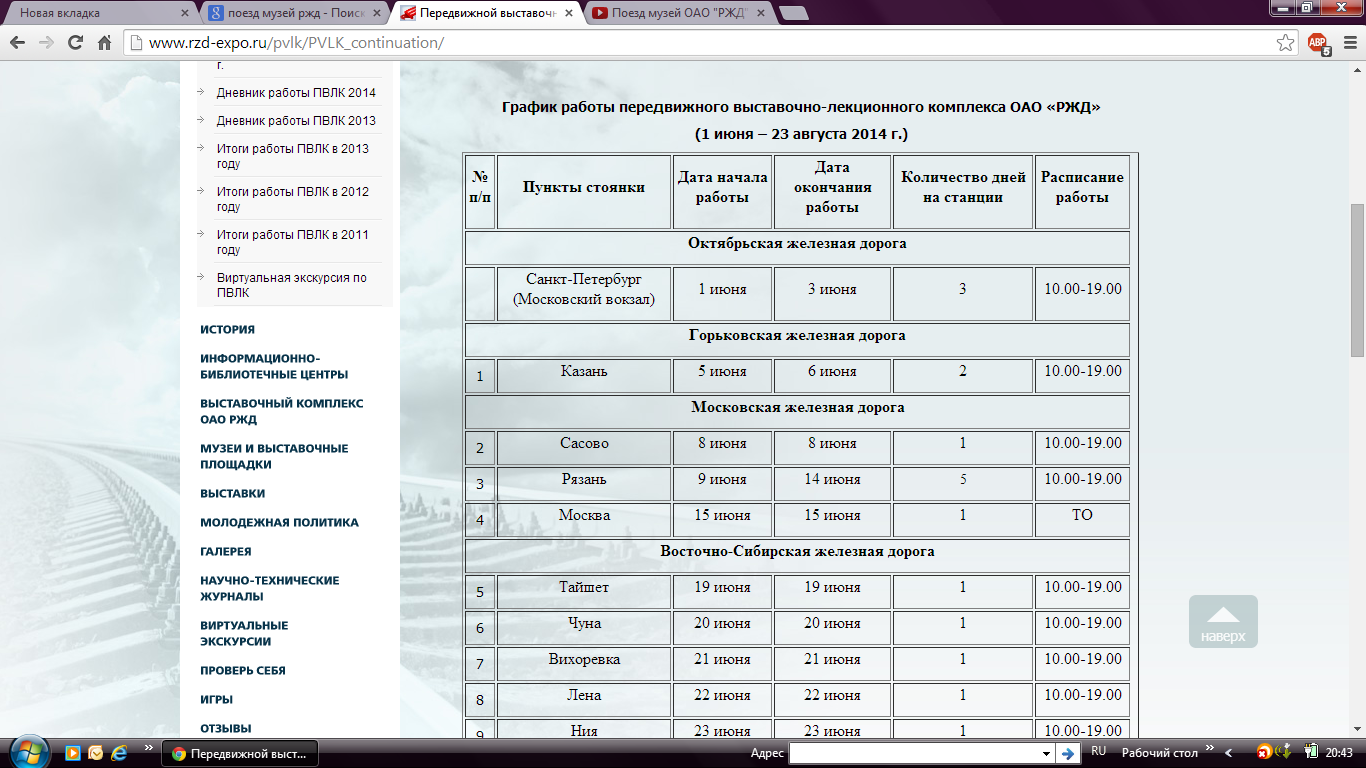The image size is (1366, 768).
Task: Open 'Итоги работы ПВЛК в 2012 году'
Action: coord(293,199)
